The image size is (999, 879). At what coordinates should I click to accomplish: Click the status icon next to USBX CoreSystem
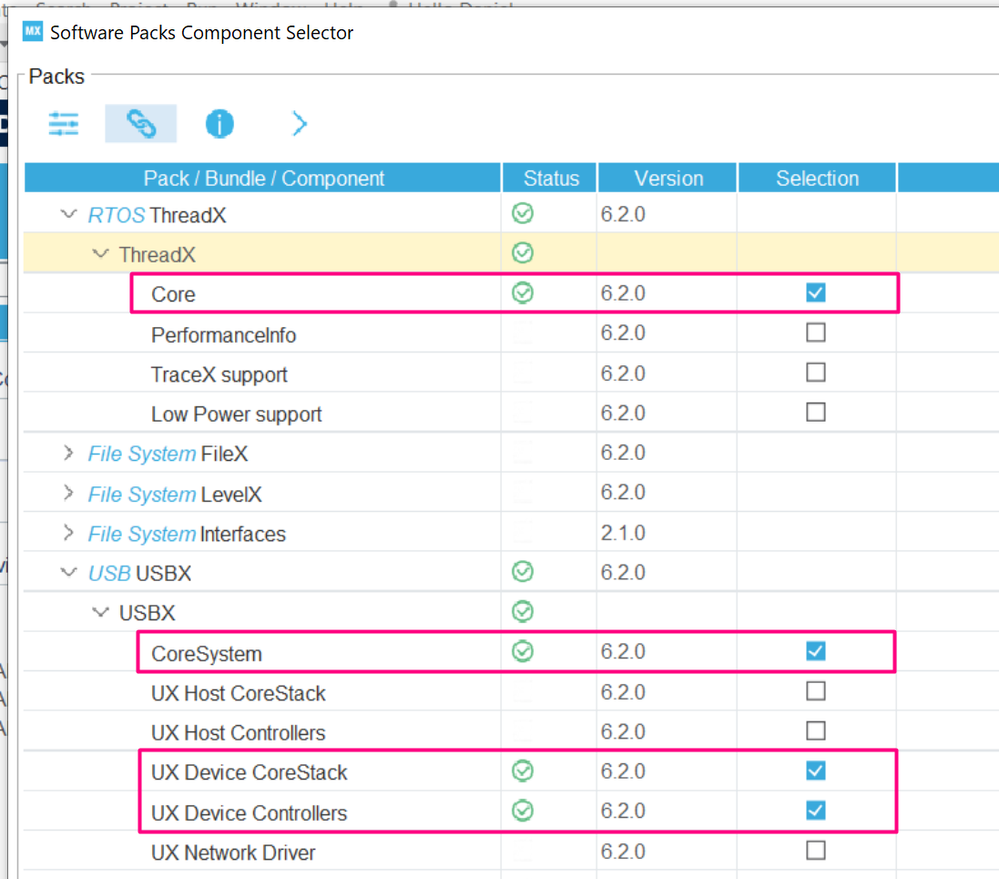[x=522, y=651]
